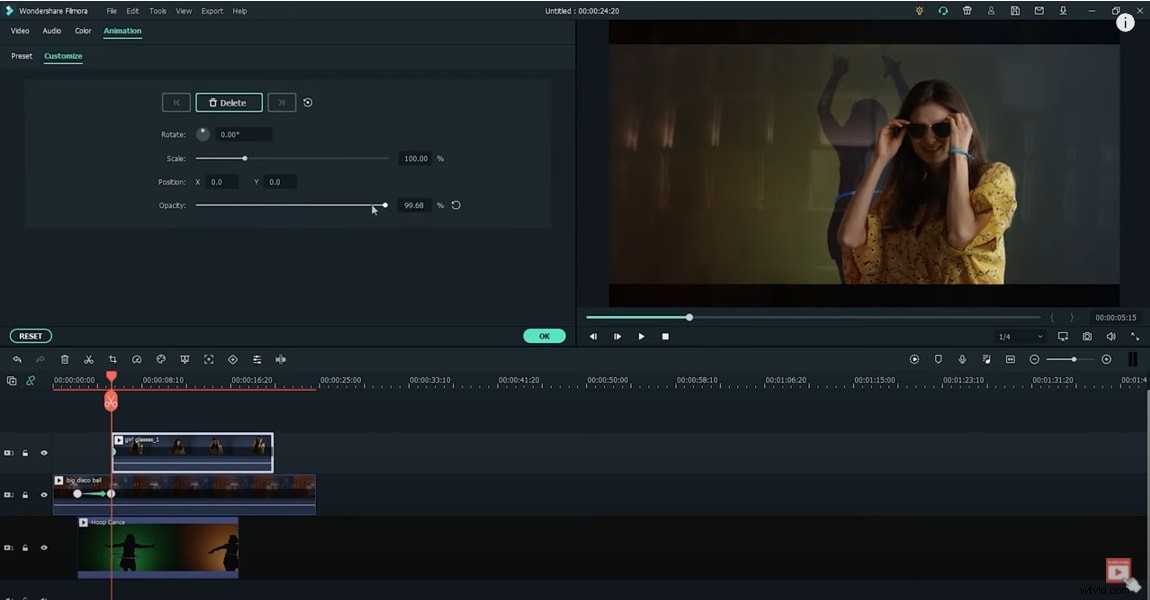
Task: Open Color correction from the timeline toolbar
Action: (161, 359)
